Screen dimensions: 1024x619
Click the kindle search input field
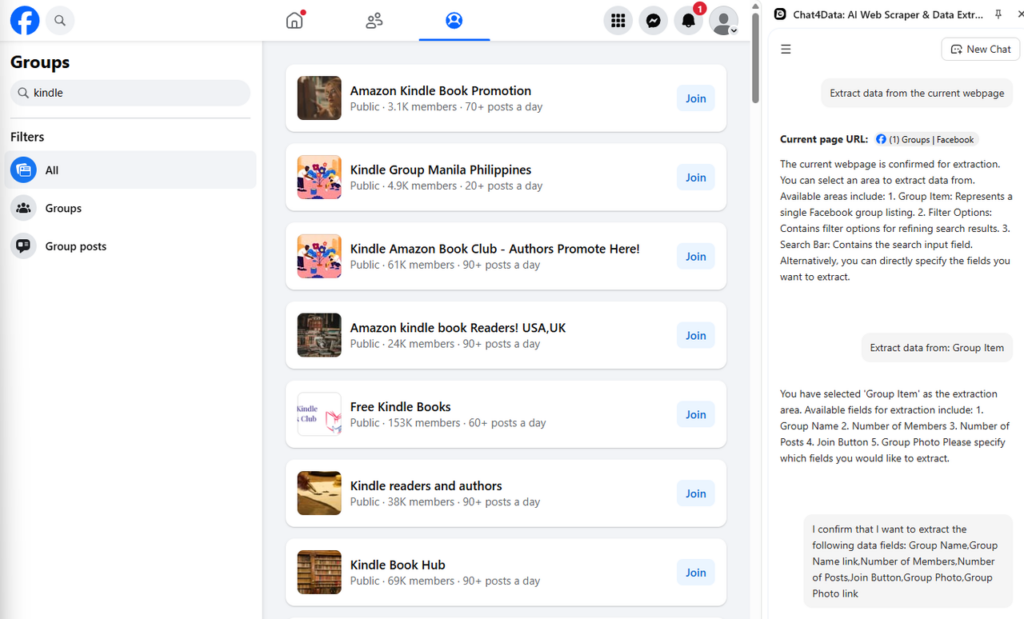(130, 92)
